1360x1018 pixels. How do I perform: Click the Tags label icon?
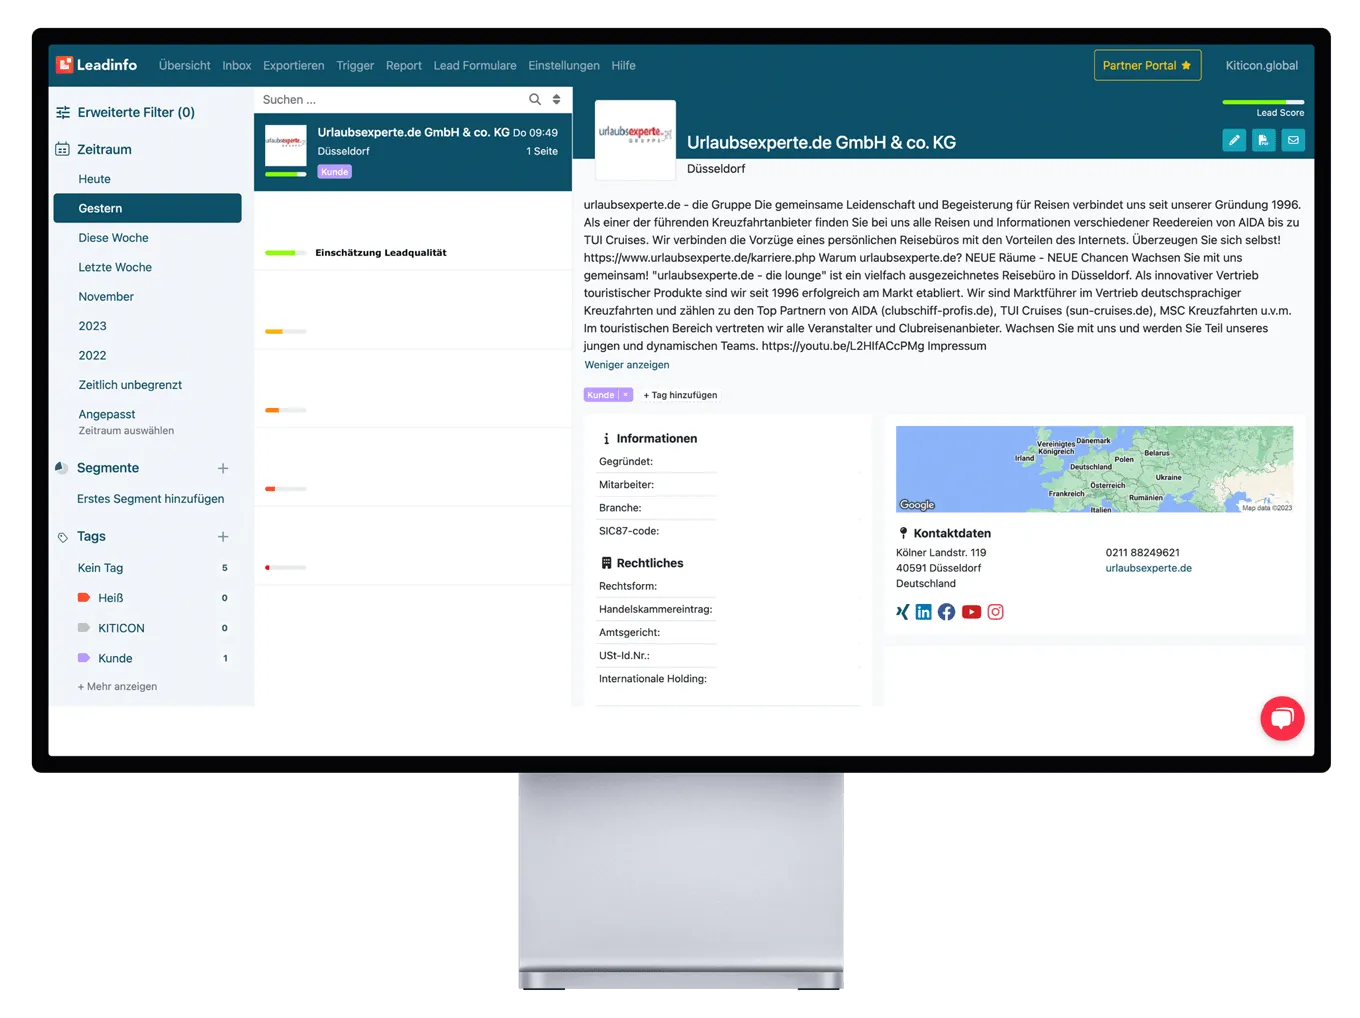tap(62, 537)
